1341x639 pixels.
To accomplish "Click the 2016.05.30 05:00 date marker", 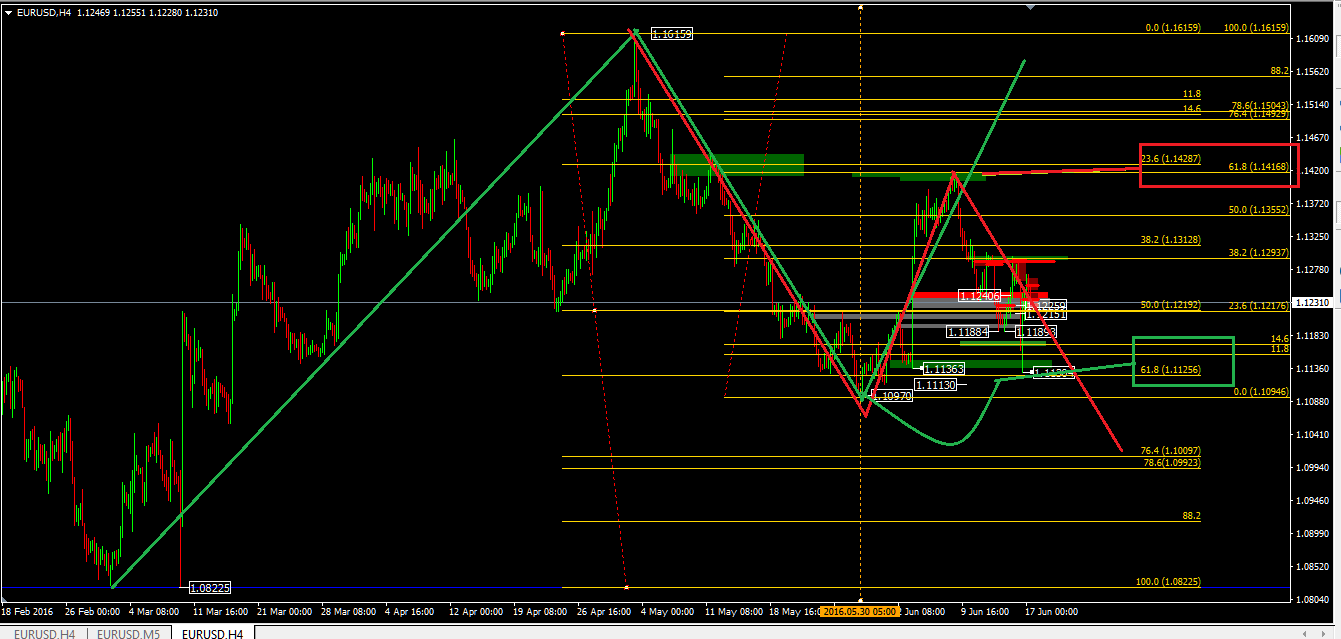I will [860, 610].
